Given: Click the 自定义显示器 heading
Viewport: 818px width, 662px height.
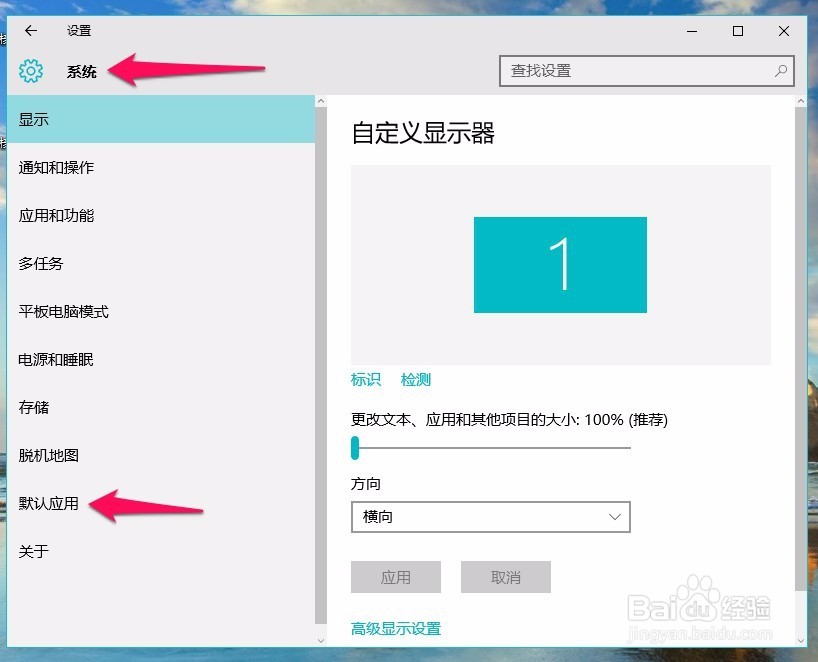Looking at the screenshot, I should pyautogui.click(x=423, y=133).
